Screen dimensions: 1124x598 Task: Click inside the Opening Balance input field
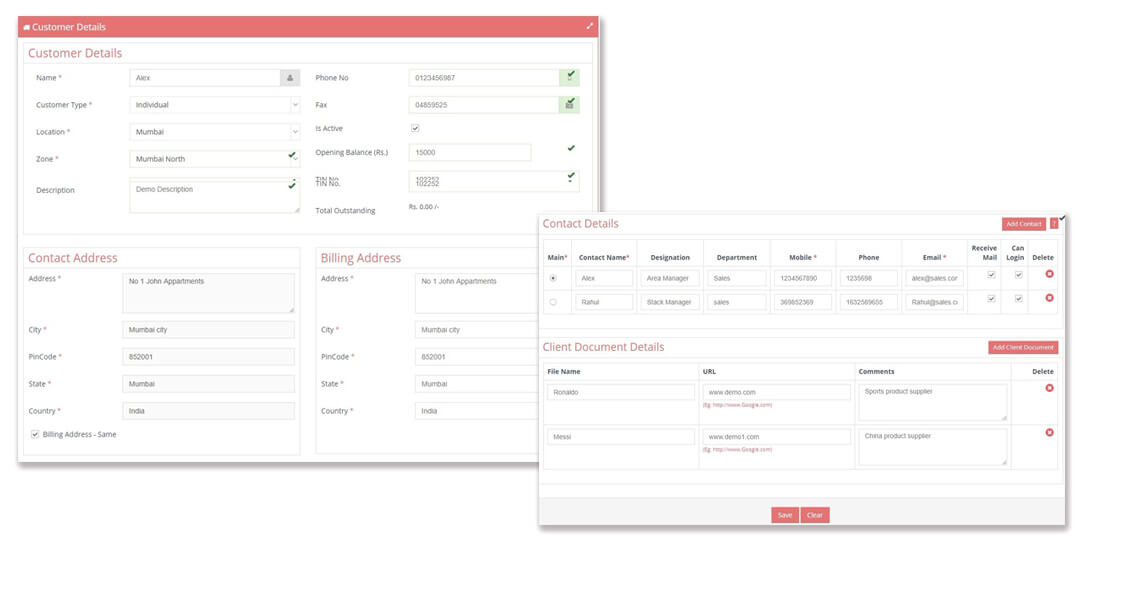[470, 151]
